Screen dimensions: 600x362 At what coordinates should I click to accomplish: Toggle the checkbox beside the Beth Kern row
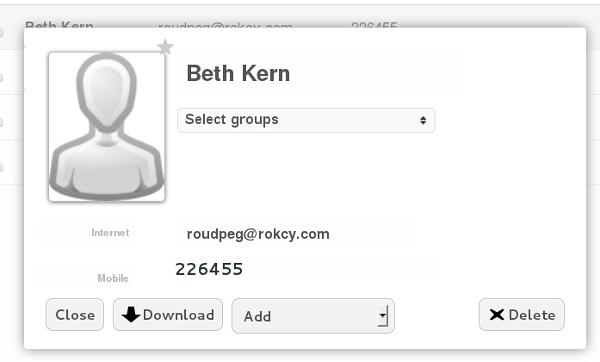pos(1,33)
